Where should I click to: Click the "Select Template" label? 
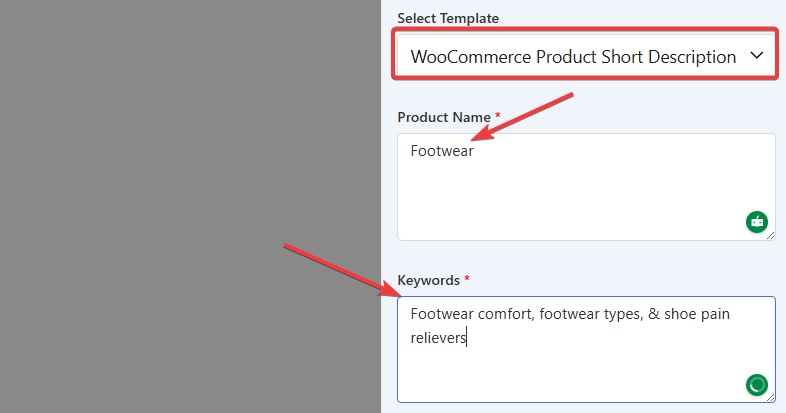[x=448, y=18]
